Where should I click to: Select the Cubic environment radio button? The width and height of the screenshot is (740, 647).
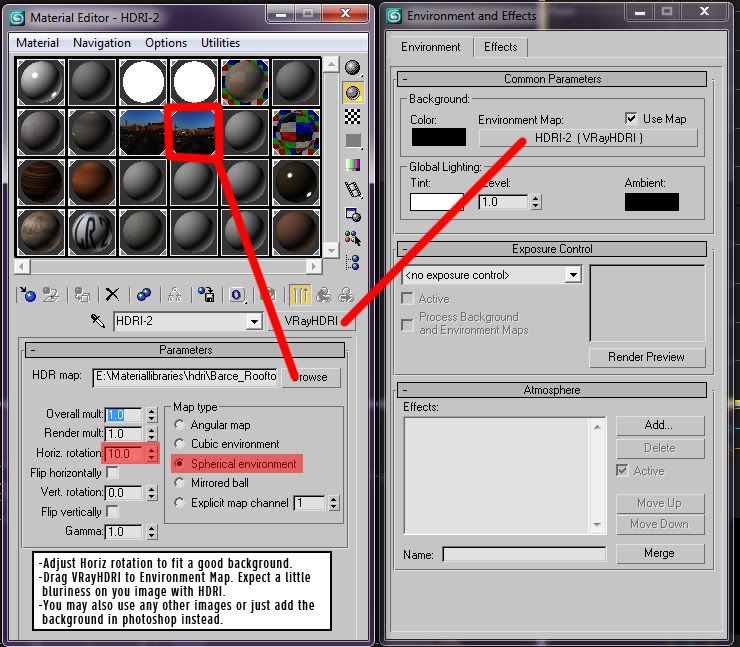[179, 444]
